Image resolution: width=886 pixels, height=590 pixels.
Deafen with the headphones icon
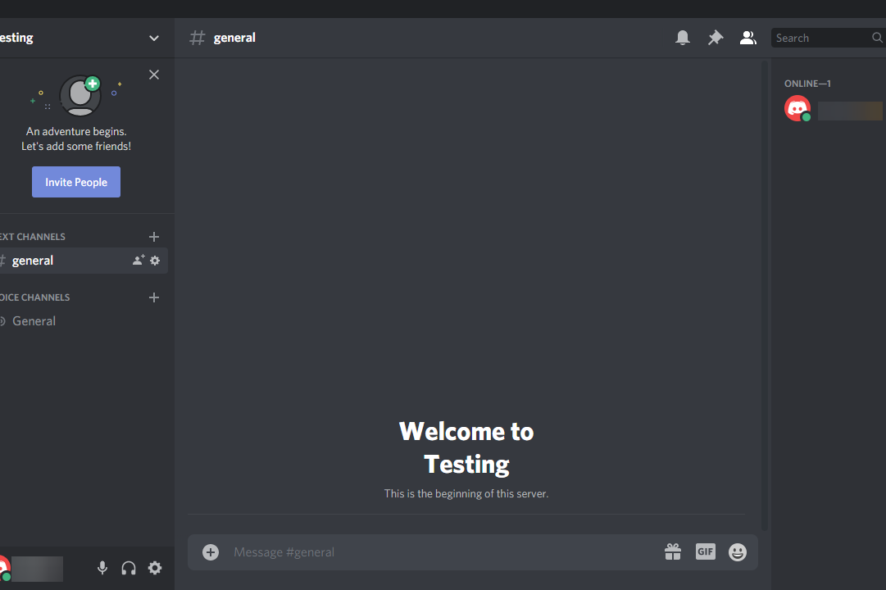tap(129, 568)
